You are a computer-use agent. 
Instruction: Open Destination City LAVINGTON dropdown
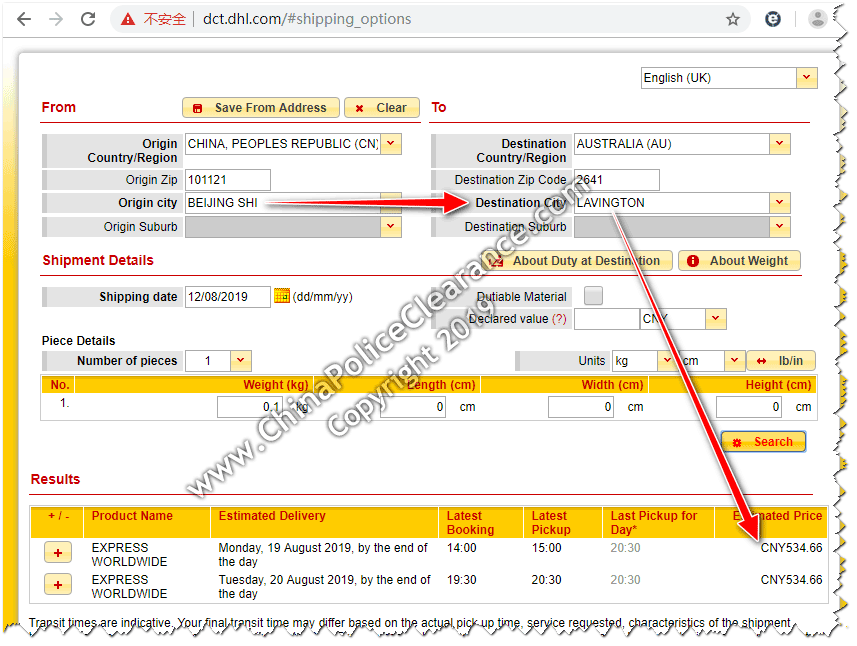[780, 203]
